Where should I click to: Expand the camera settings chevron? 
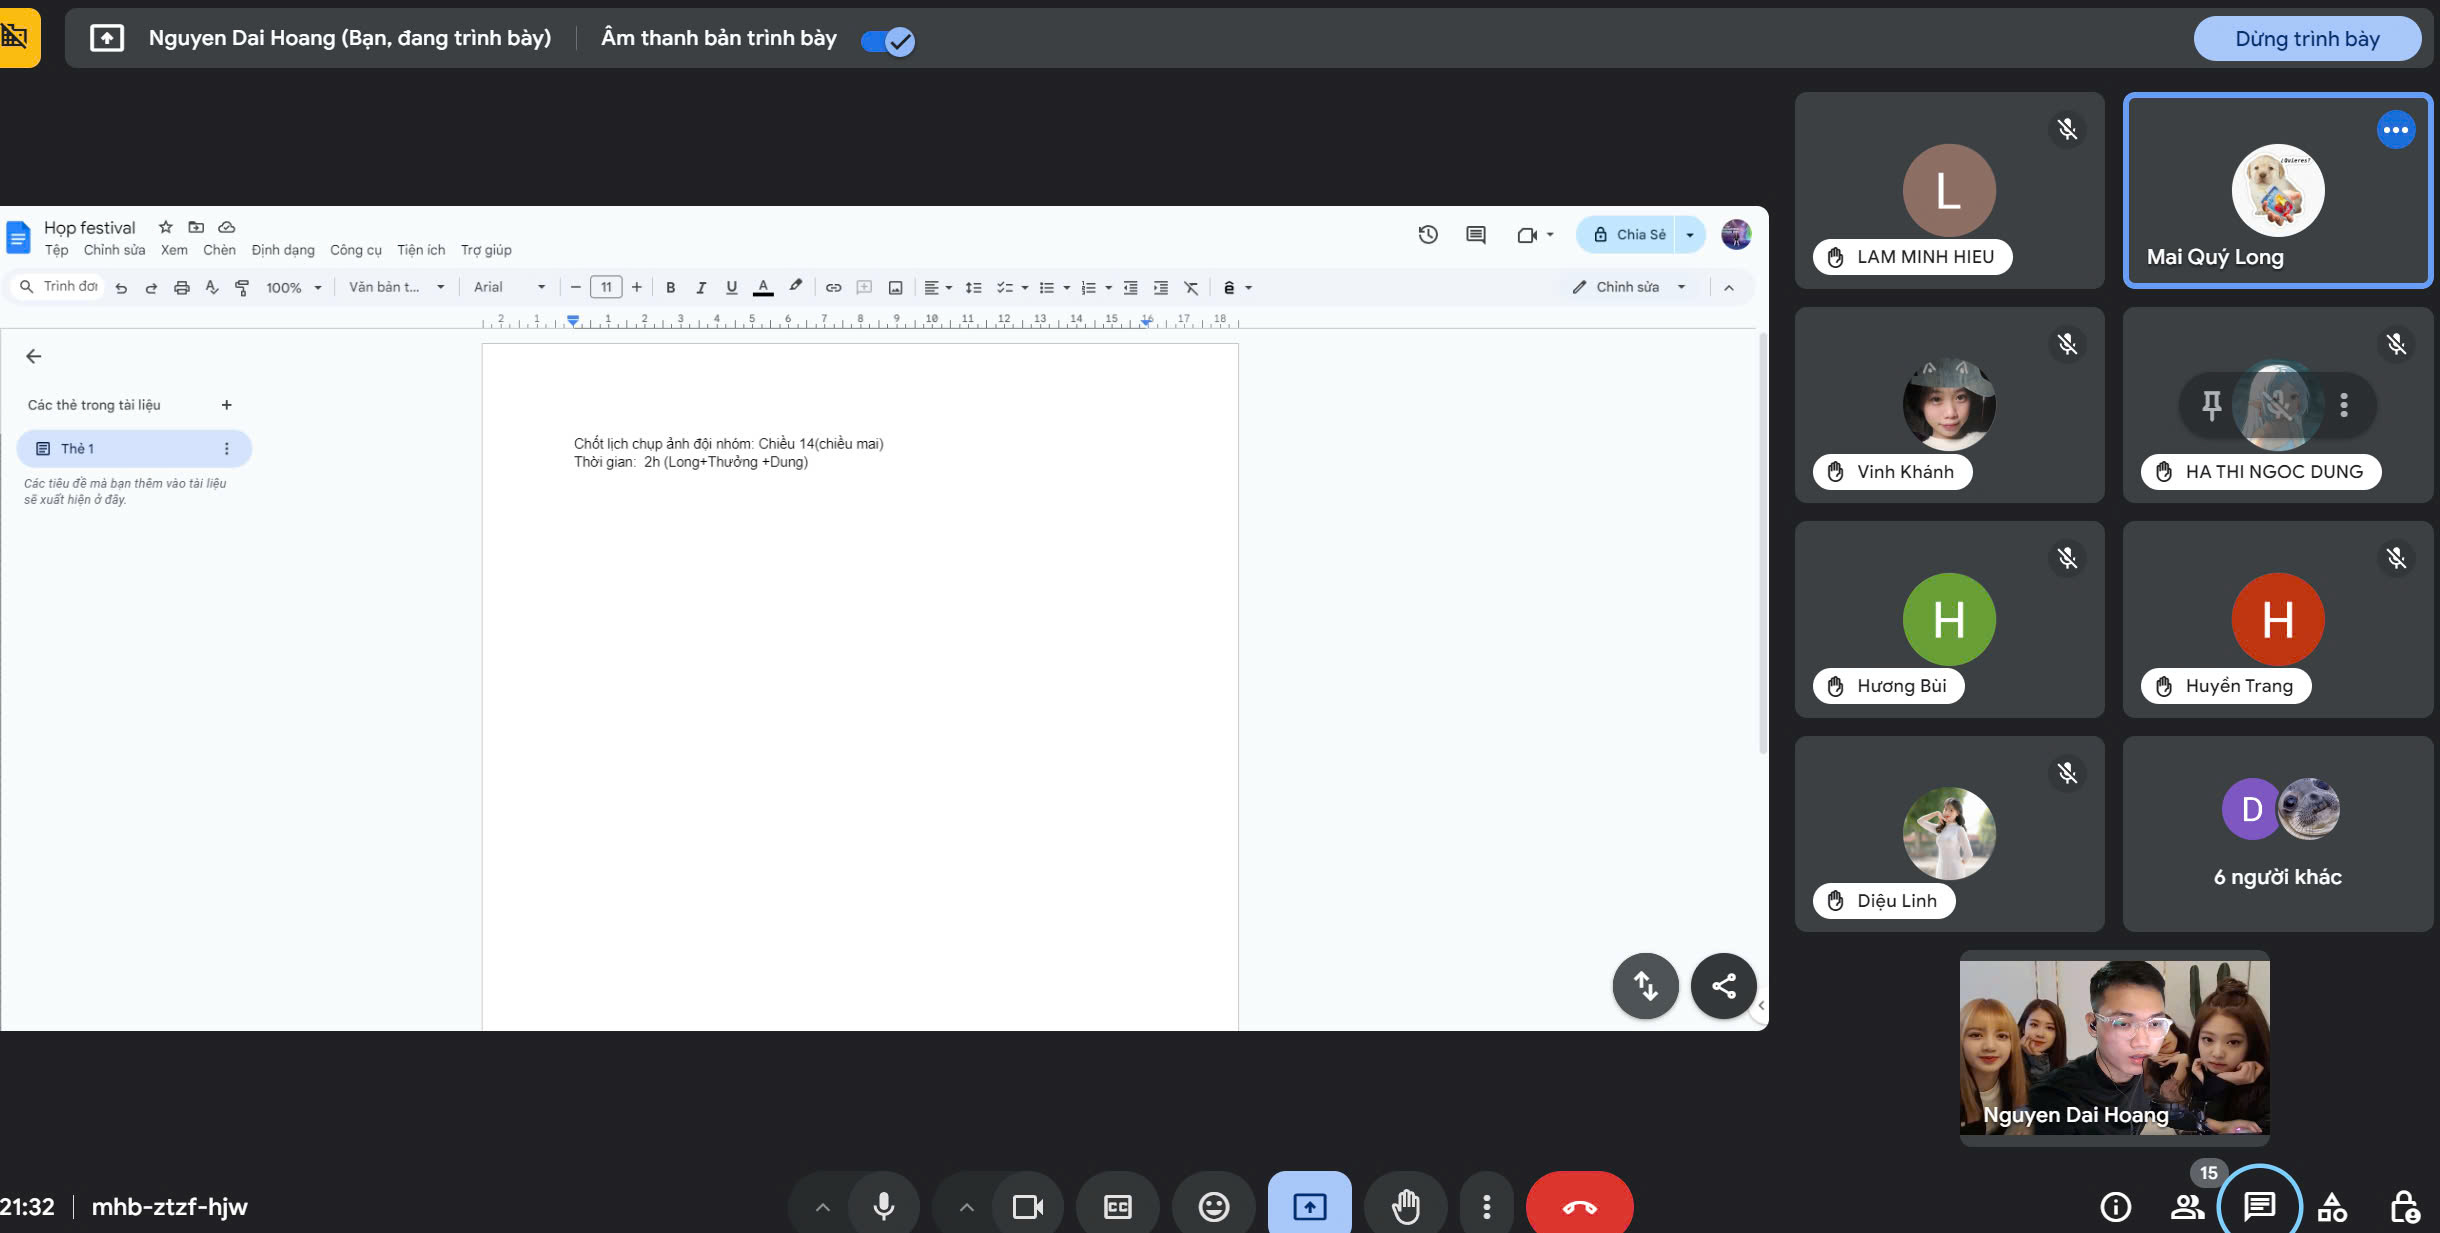tap(966, 1206)
